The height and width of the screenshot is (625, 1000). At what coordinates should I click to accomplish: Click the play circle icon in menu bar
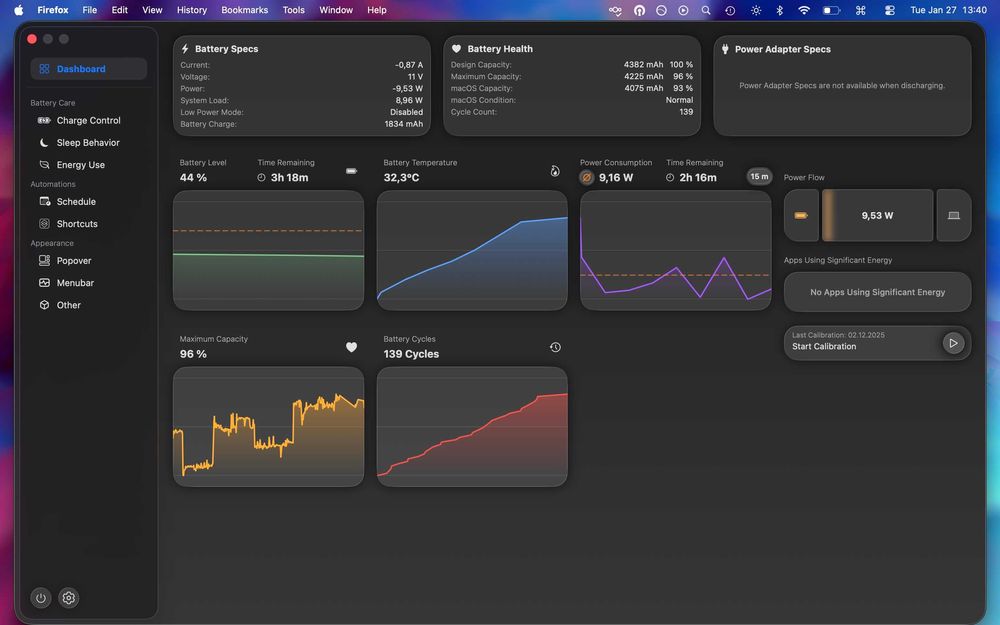683,10
